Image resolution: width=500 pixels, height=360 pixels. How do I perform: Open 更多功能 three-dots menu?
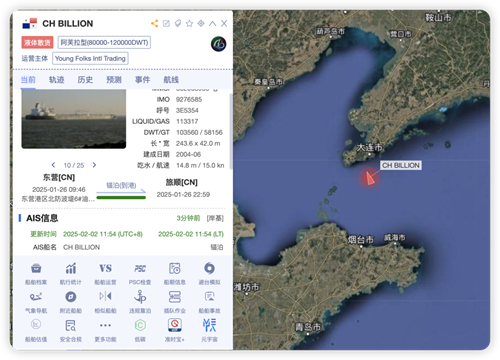pos(105,325)
